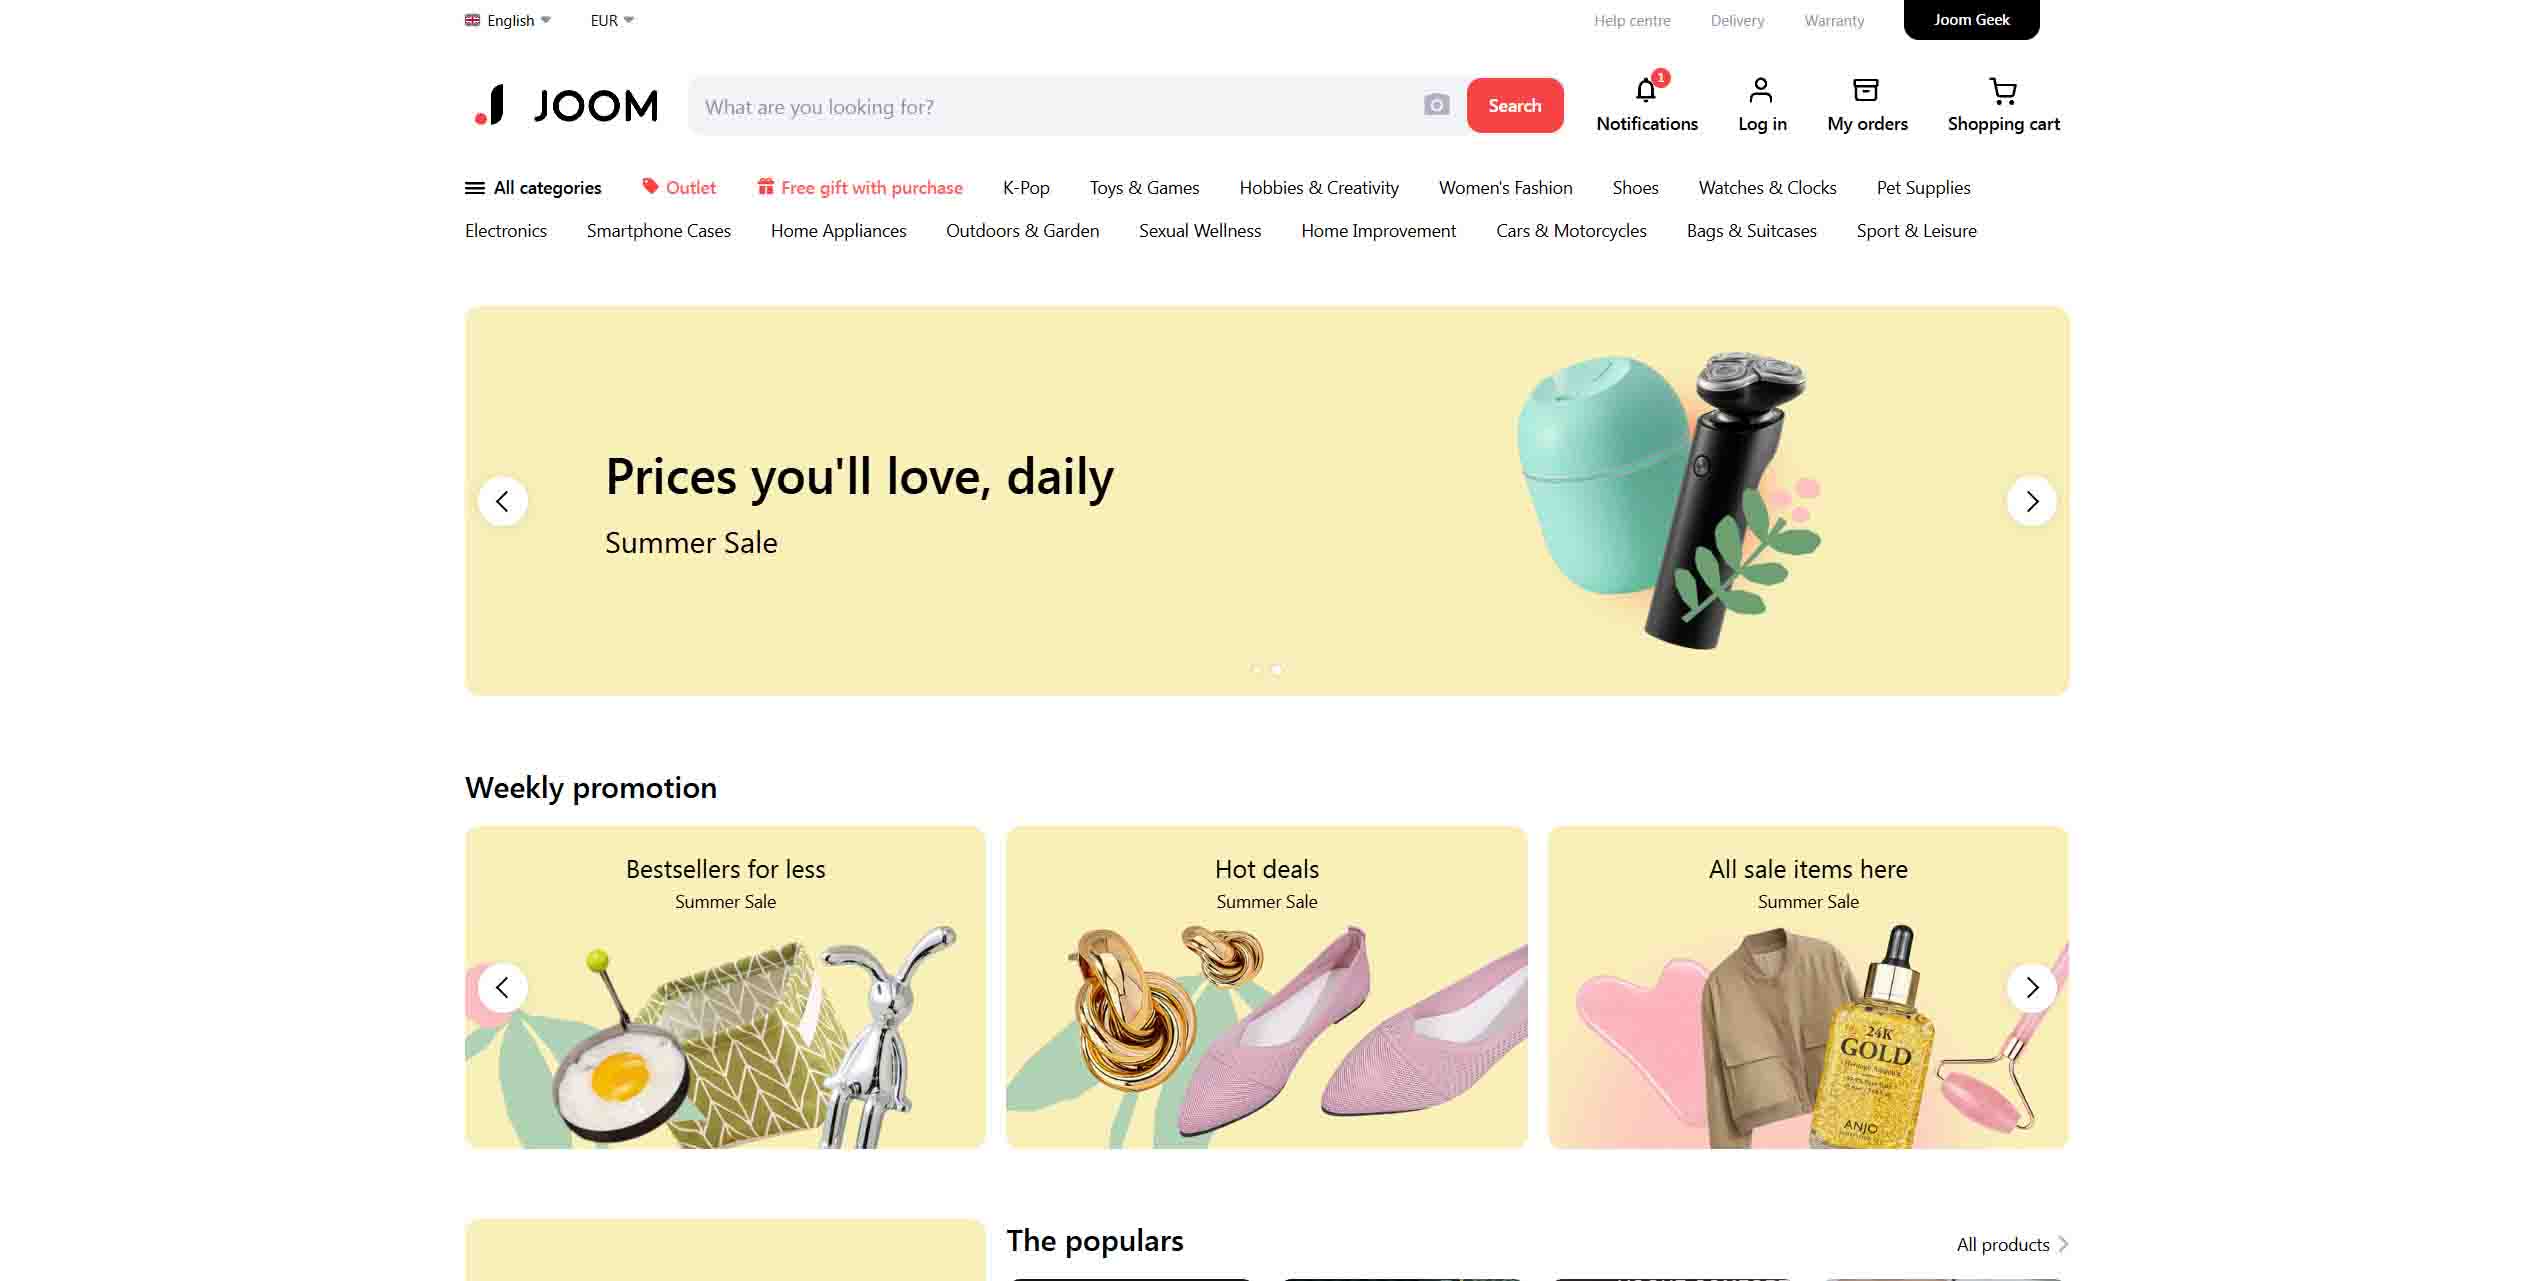Open All categories hamburger menu
The image size is (2533, 1281).
pos(533,188)
